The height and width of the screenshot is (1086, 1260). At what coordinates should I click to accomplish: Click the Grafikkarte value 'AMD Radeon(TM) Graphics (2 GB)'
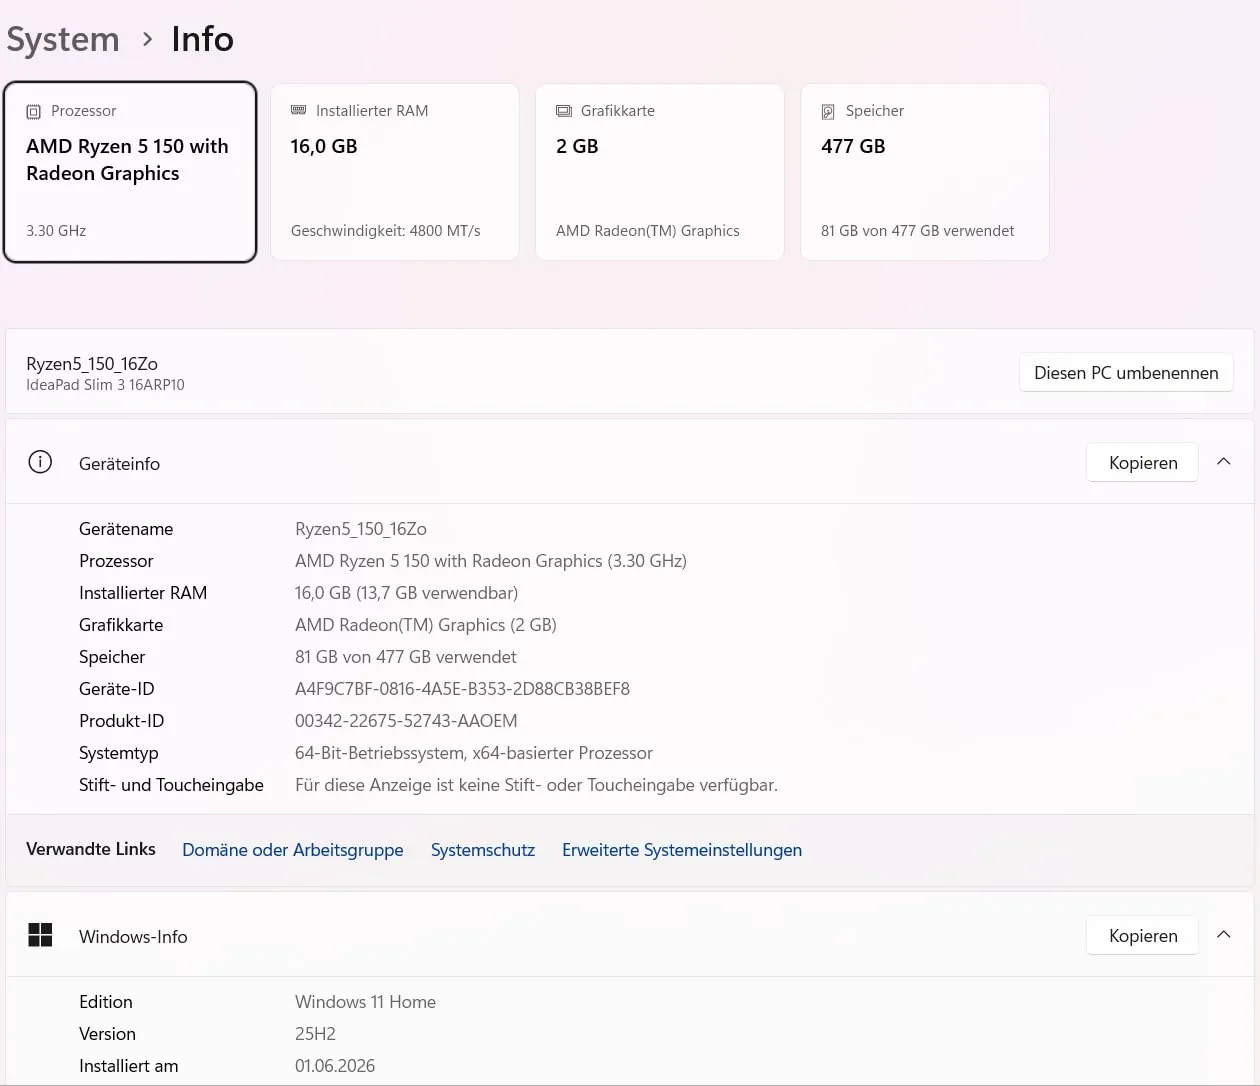point(426,625)
